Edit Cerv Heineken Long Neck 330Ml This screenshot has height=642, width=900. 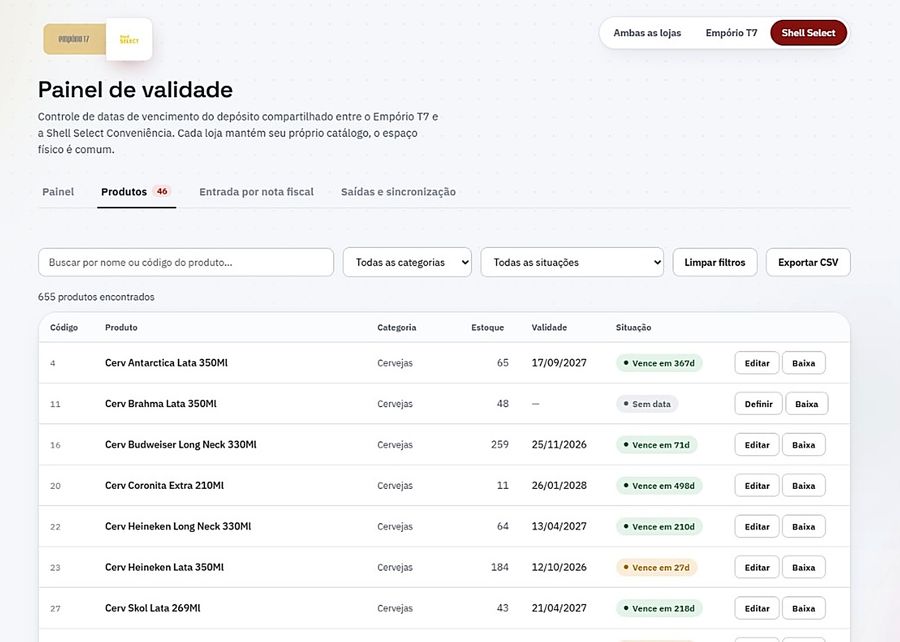point(757,526)
